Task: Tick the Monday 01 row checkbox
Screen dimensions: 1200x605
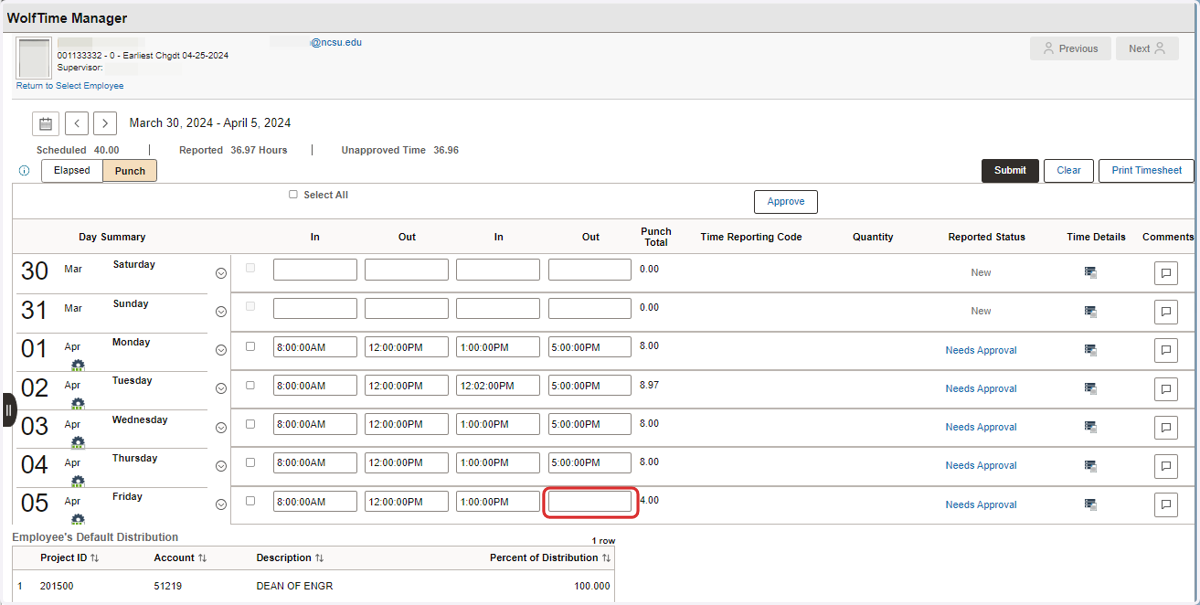Action: click(x=250, y=347)
